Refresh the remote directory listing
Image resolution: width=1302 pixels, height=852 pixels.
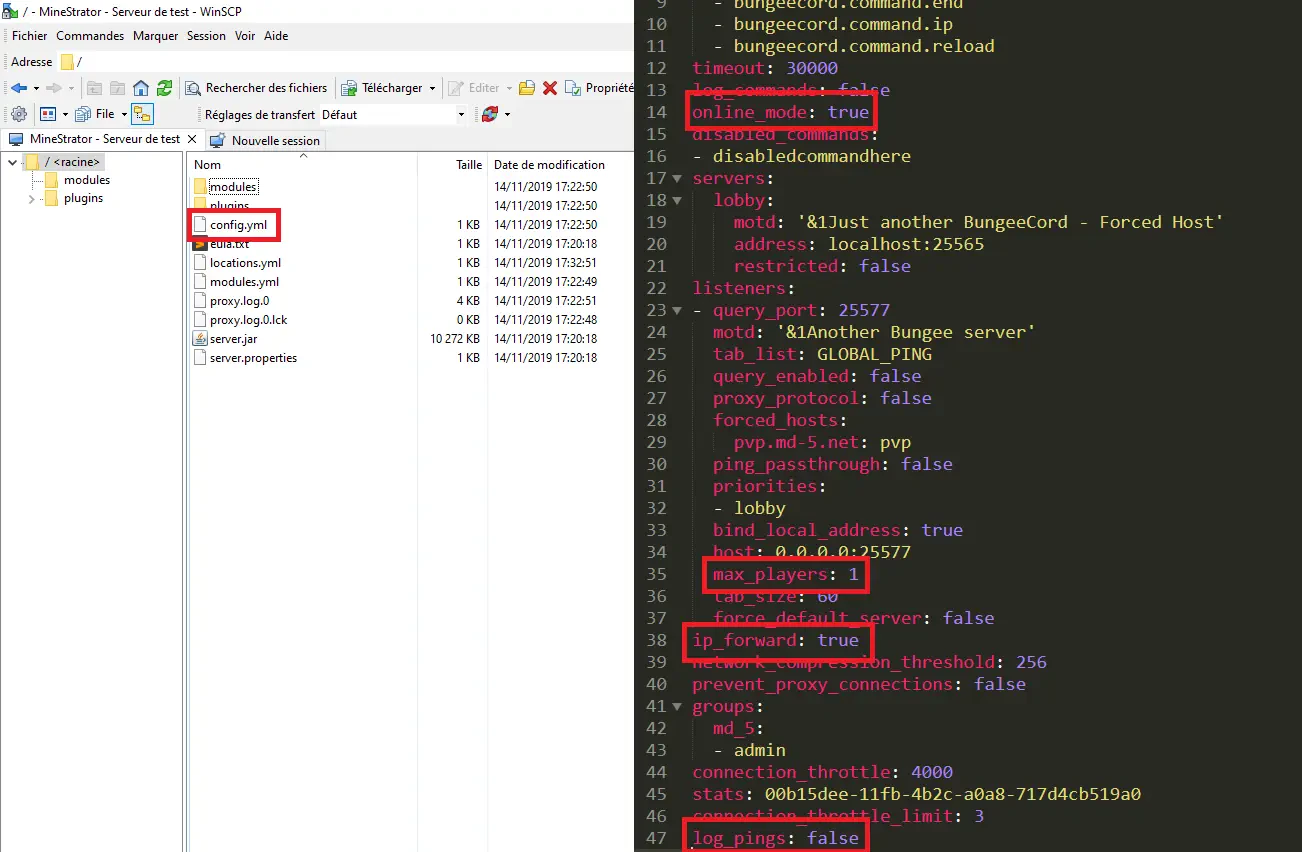tap(165, 88)
